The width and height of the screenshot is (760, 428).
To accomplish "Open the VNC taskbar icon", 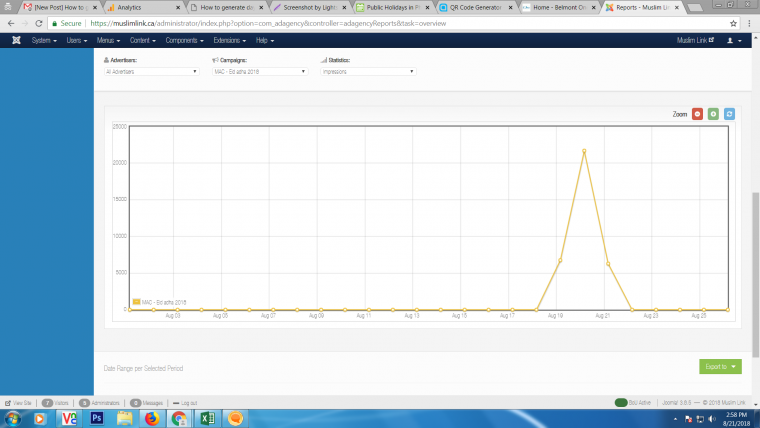I will (x=69, y=418).
